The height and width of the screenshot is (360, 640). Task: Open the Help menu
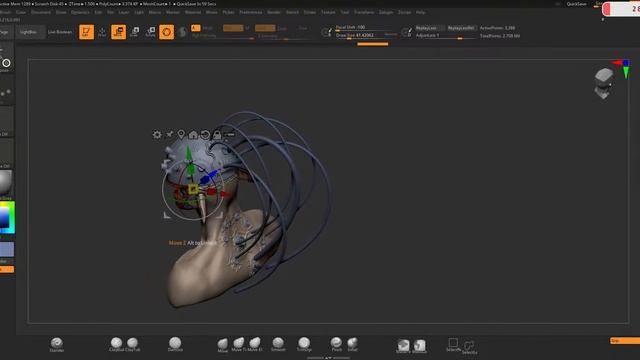[420, 12]
